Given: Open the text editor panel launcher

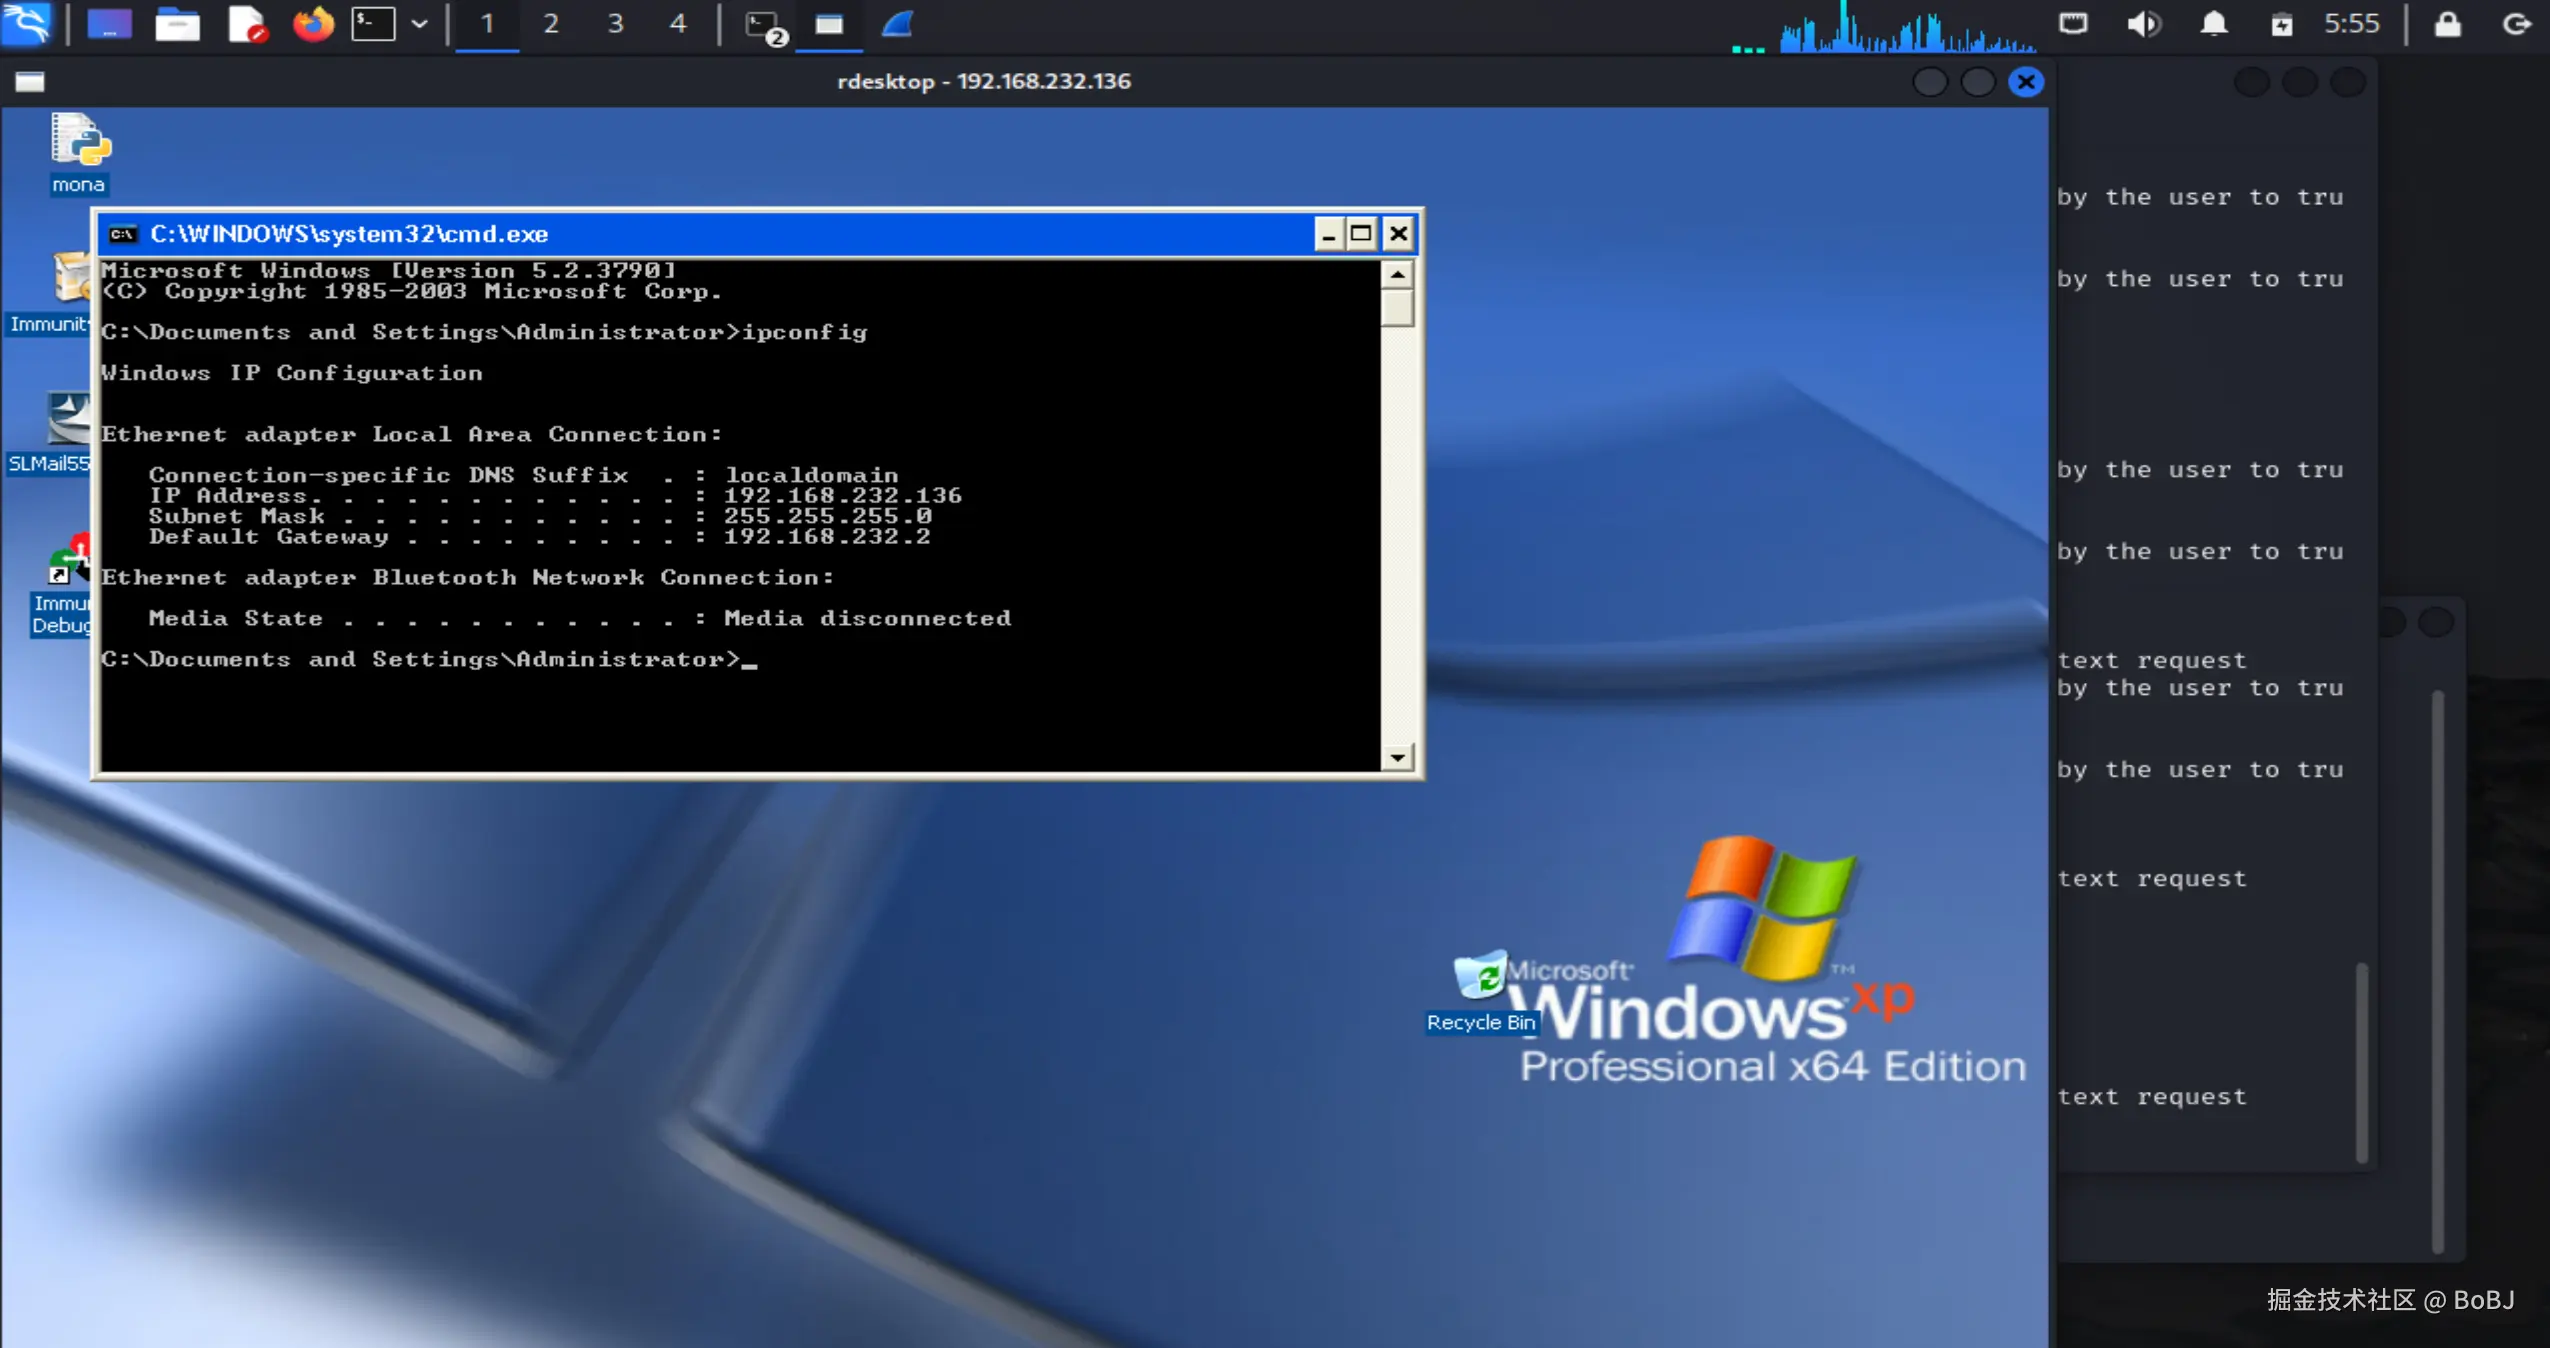Looking at the screenshot, I should click(x=246, y=24).
